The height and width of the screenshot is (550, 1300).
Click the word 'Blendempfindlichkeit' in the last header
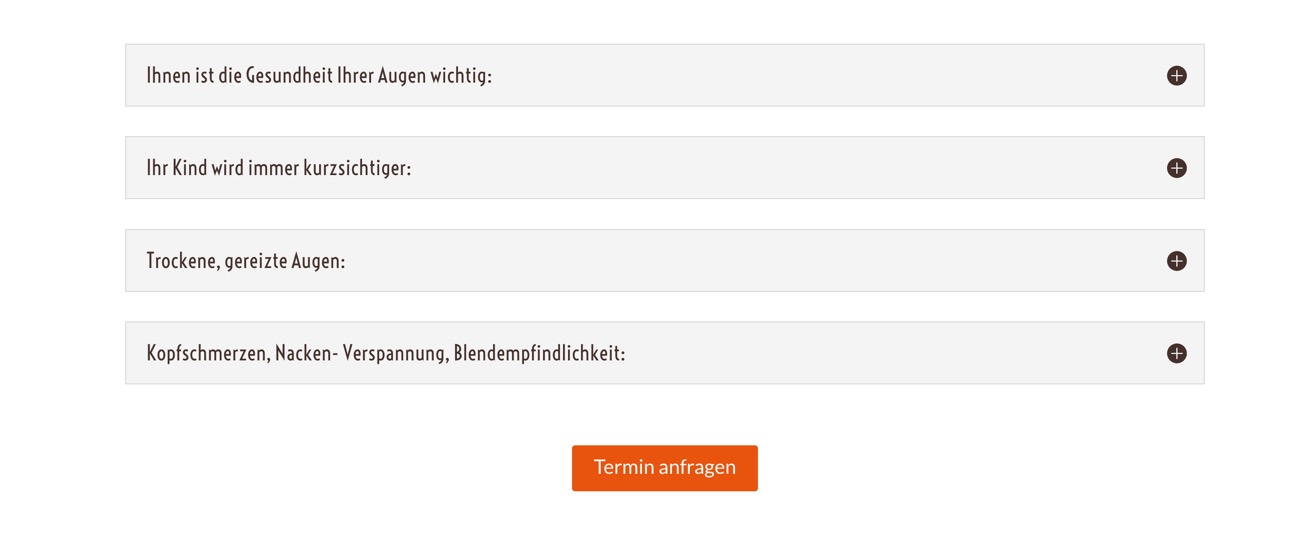tap(539, 353)
